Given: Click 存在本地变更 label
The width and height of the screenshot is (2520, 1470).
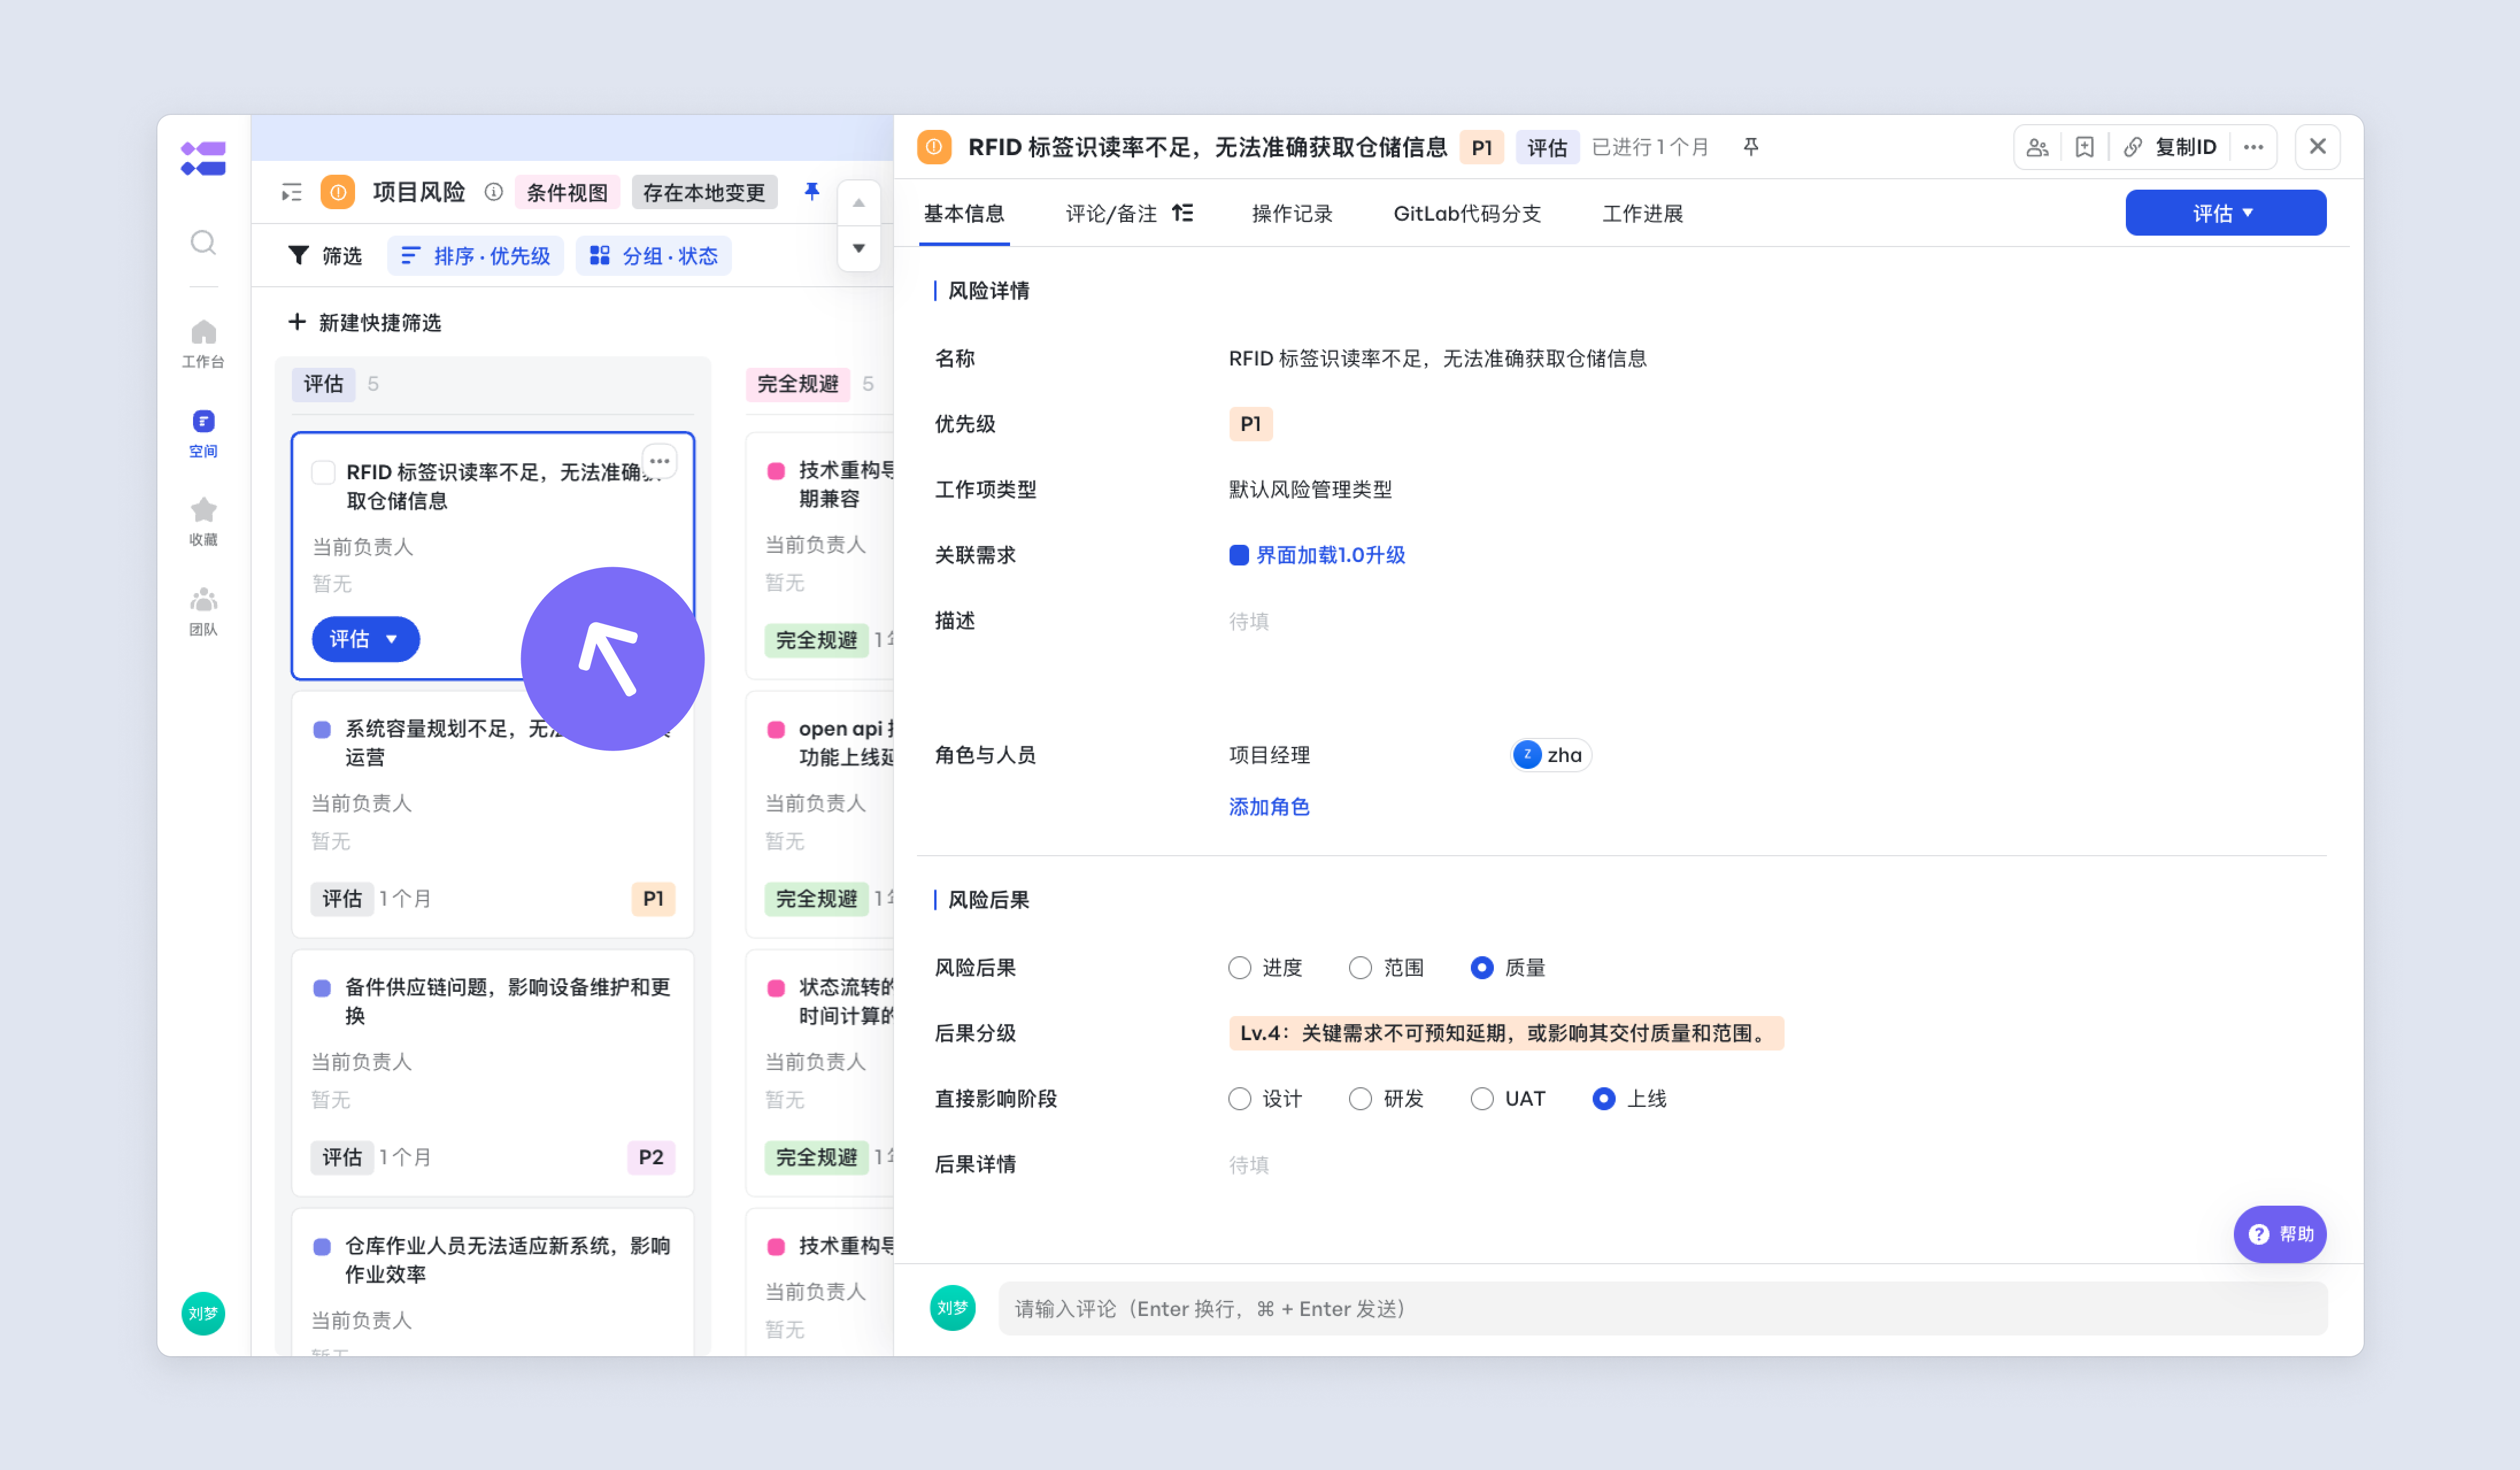Looking at the screenshot, I should coord(704,192).
